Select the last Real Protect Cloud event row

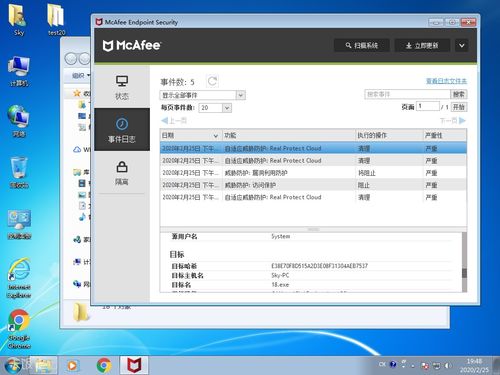313,197
